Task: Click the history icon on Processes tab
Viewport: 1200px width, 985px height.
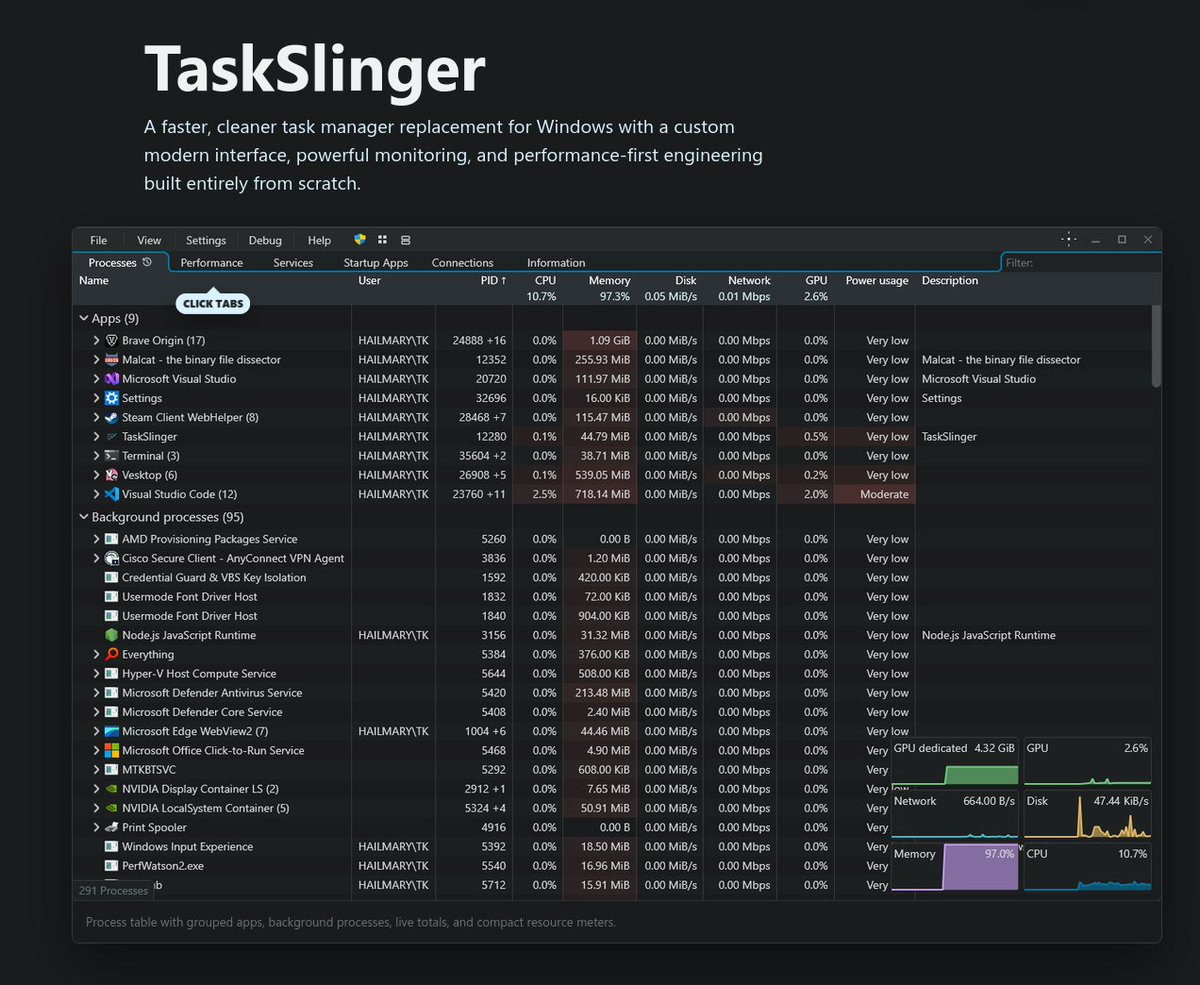Action: point(147,262)
